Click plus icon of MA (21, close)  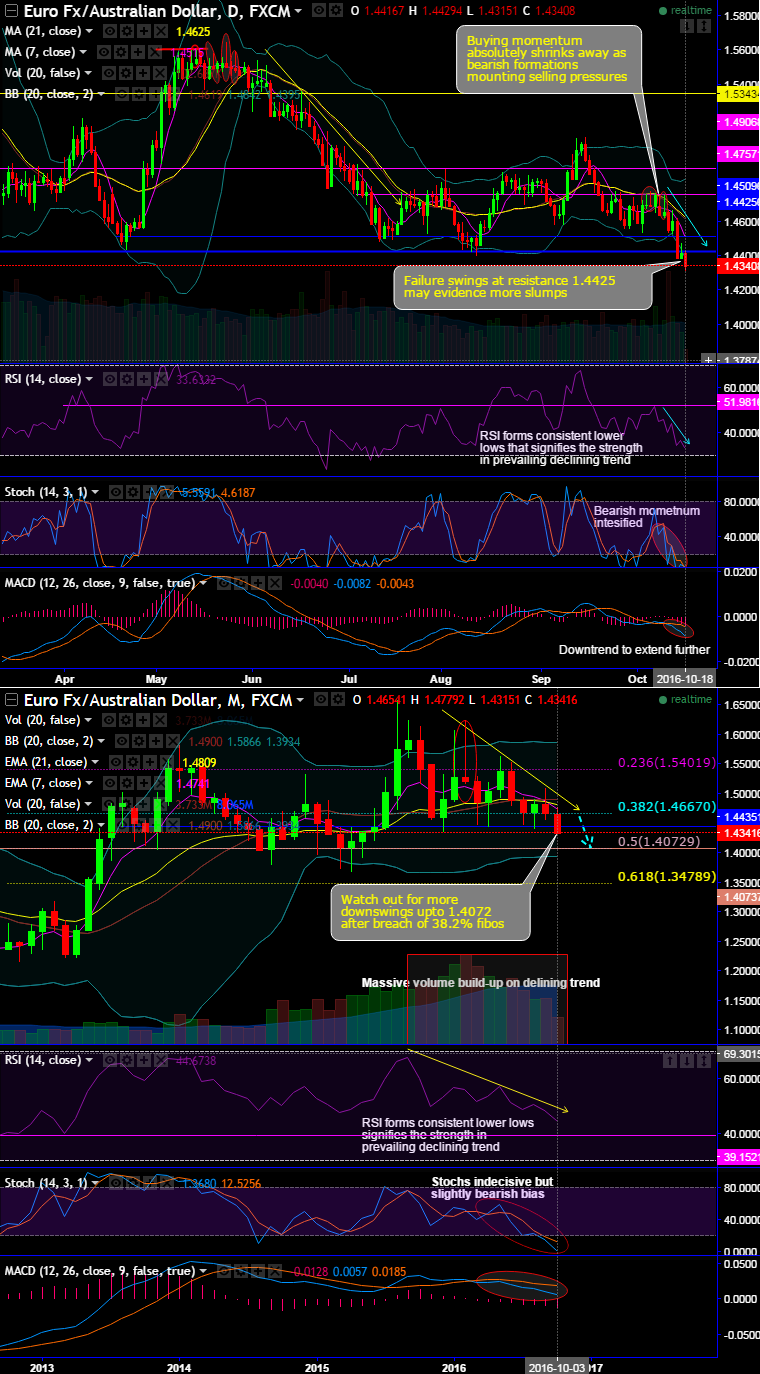tap(144, 31)
